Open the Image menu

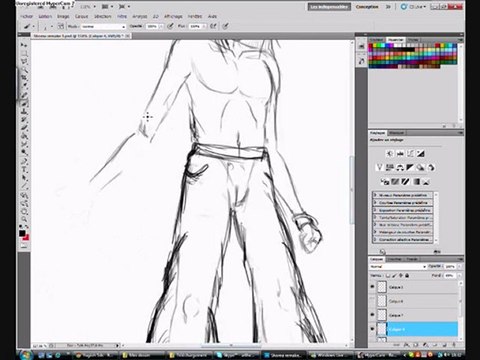click(63, 16)
